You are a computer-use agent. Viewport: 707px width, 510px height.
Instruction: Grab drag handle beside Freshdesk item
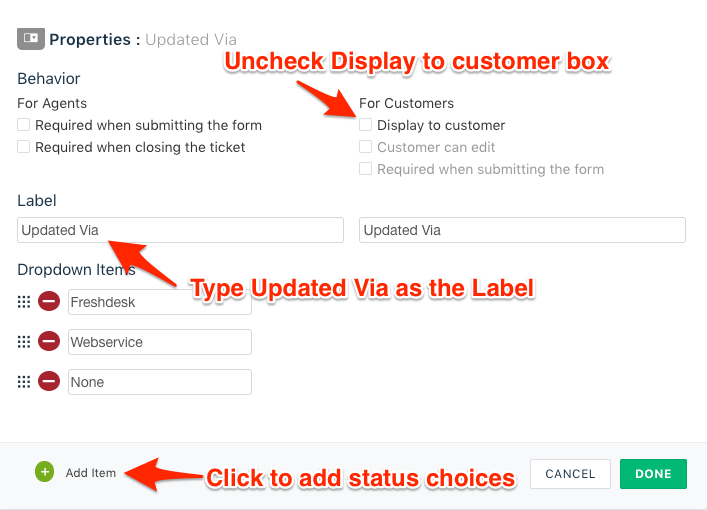[24, 302]
